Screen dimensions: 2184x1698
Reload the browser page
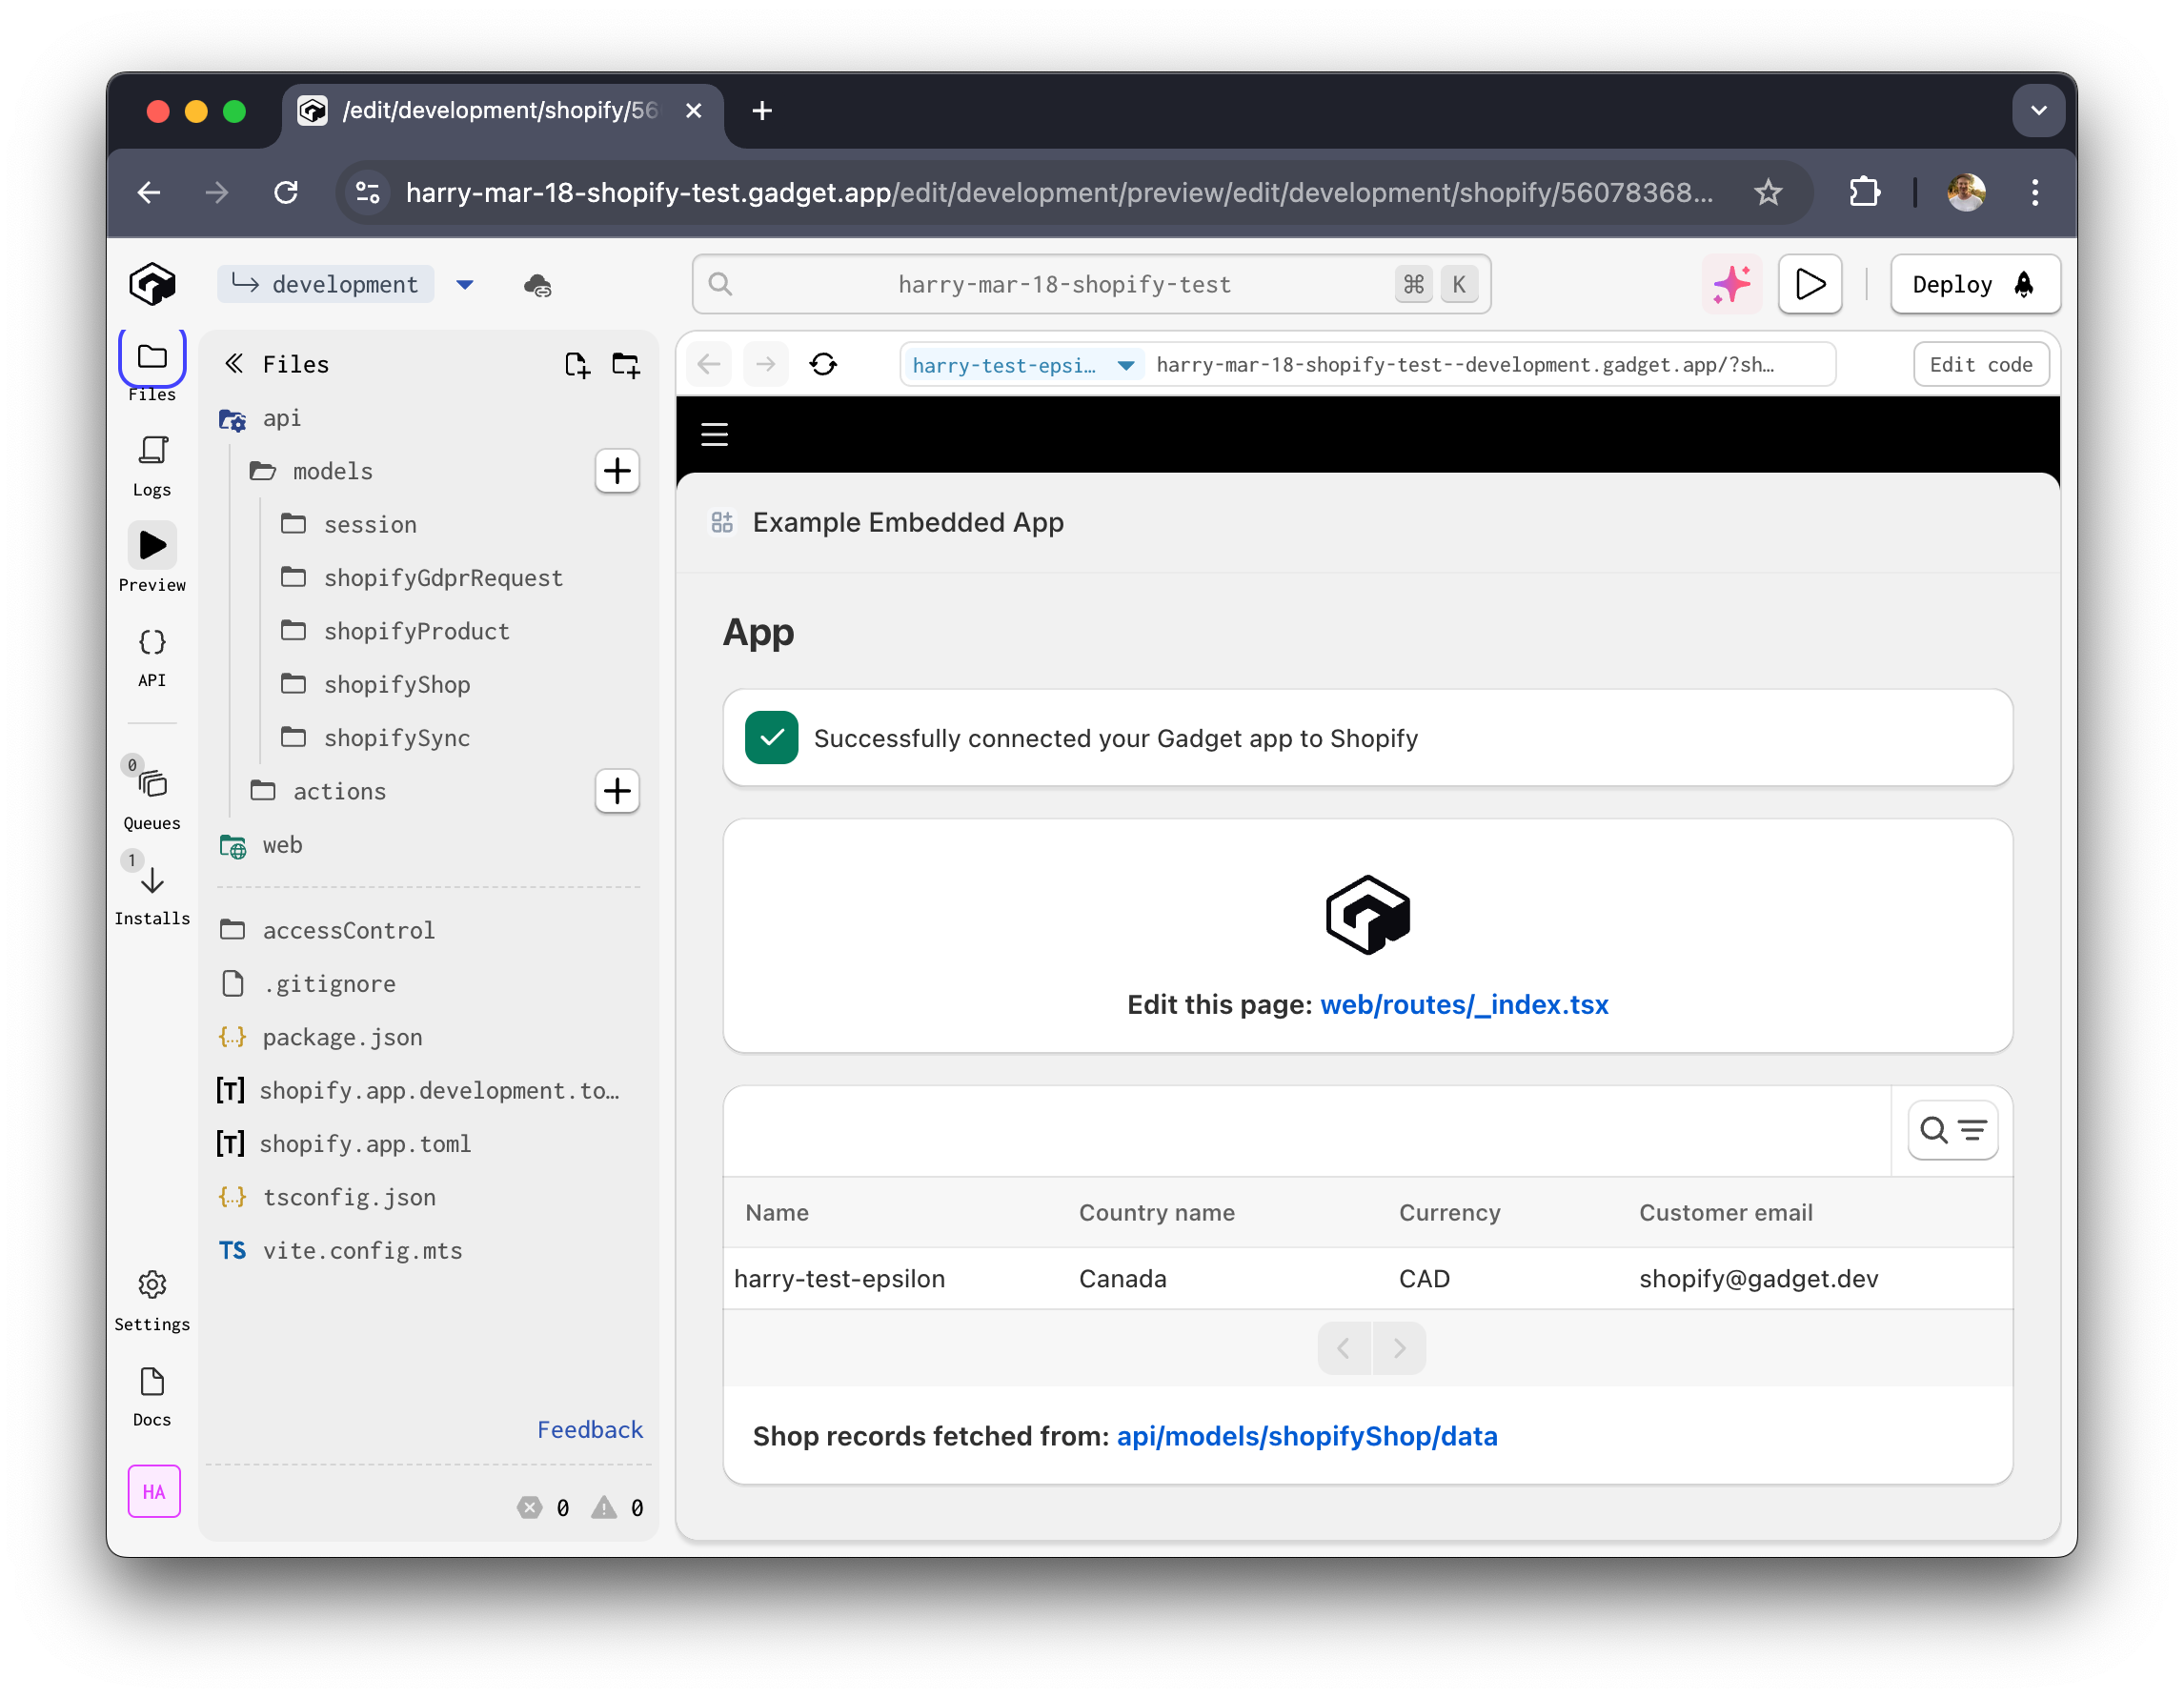coord(286,192)
